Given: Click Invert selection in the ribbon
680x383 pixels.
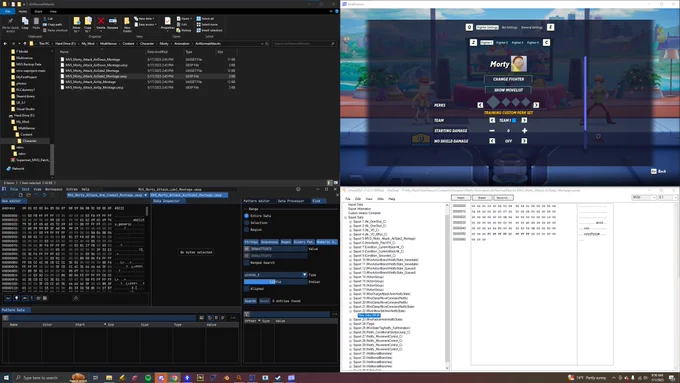Looking at the screenshot, I should (210, 30).
